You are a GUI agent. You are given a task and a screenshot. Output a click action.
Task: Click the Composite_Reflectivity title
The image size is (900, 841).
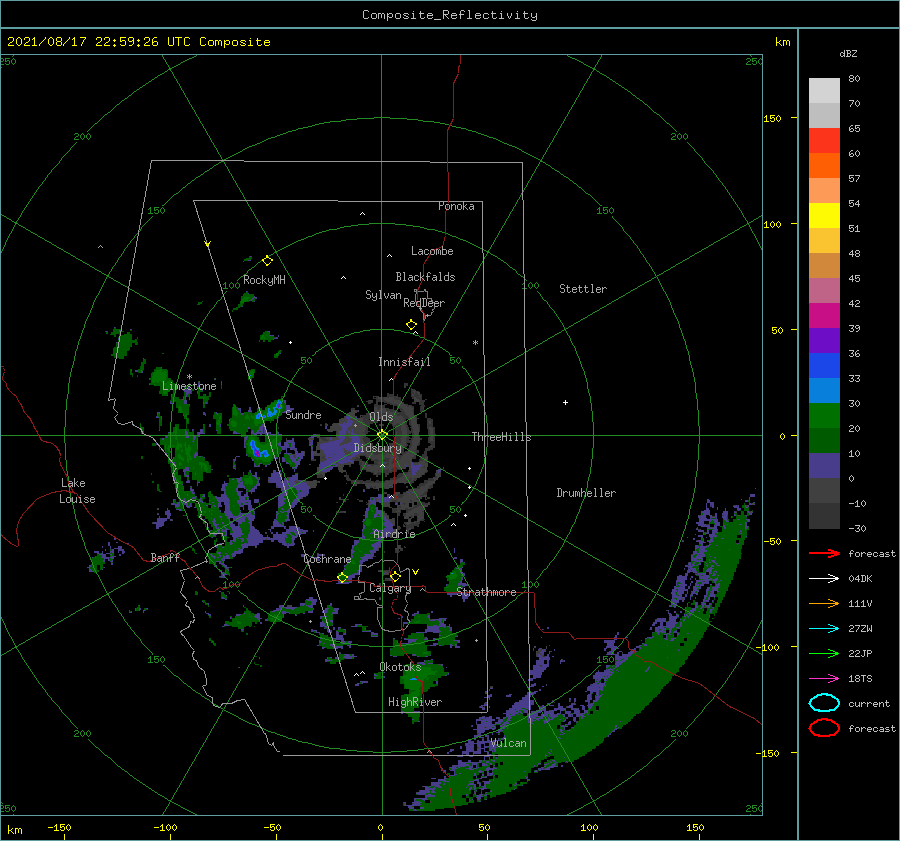tap(450, 15)
